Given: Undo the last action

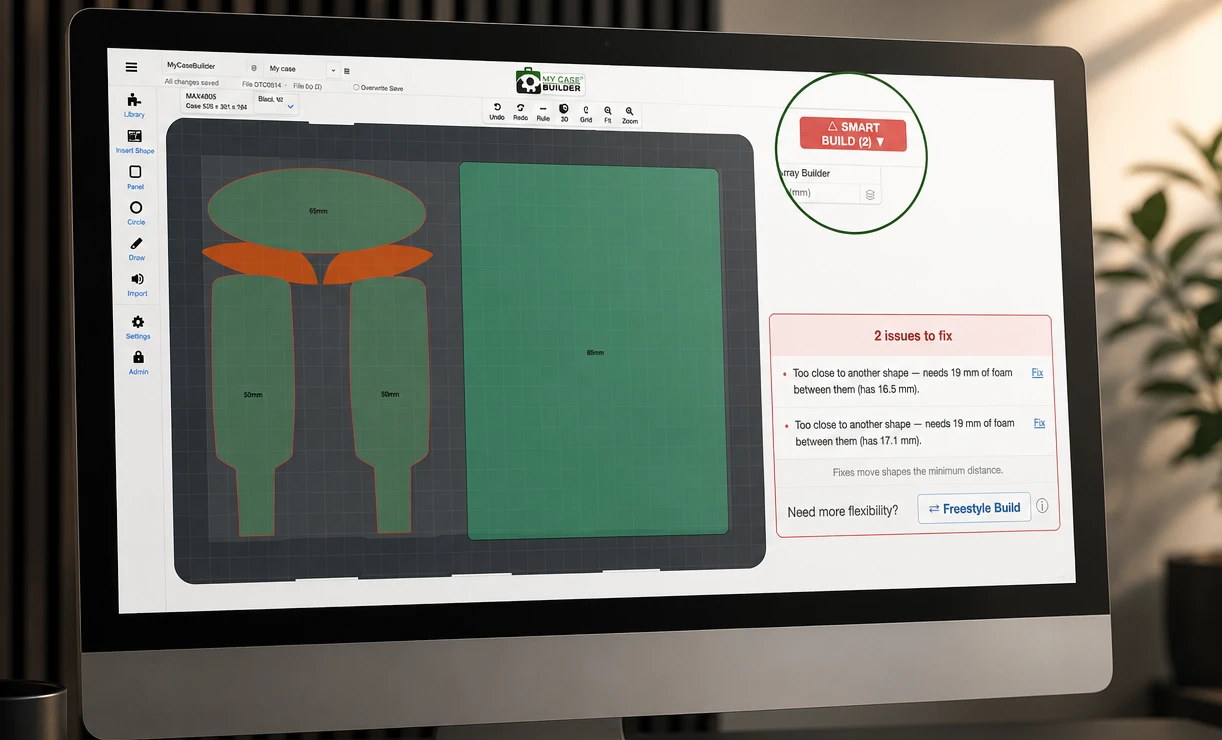Looking at the screenshot, I should [497, 111].
